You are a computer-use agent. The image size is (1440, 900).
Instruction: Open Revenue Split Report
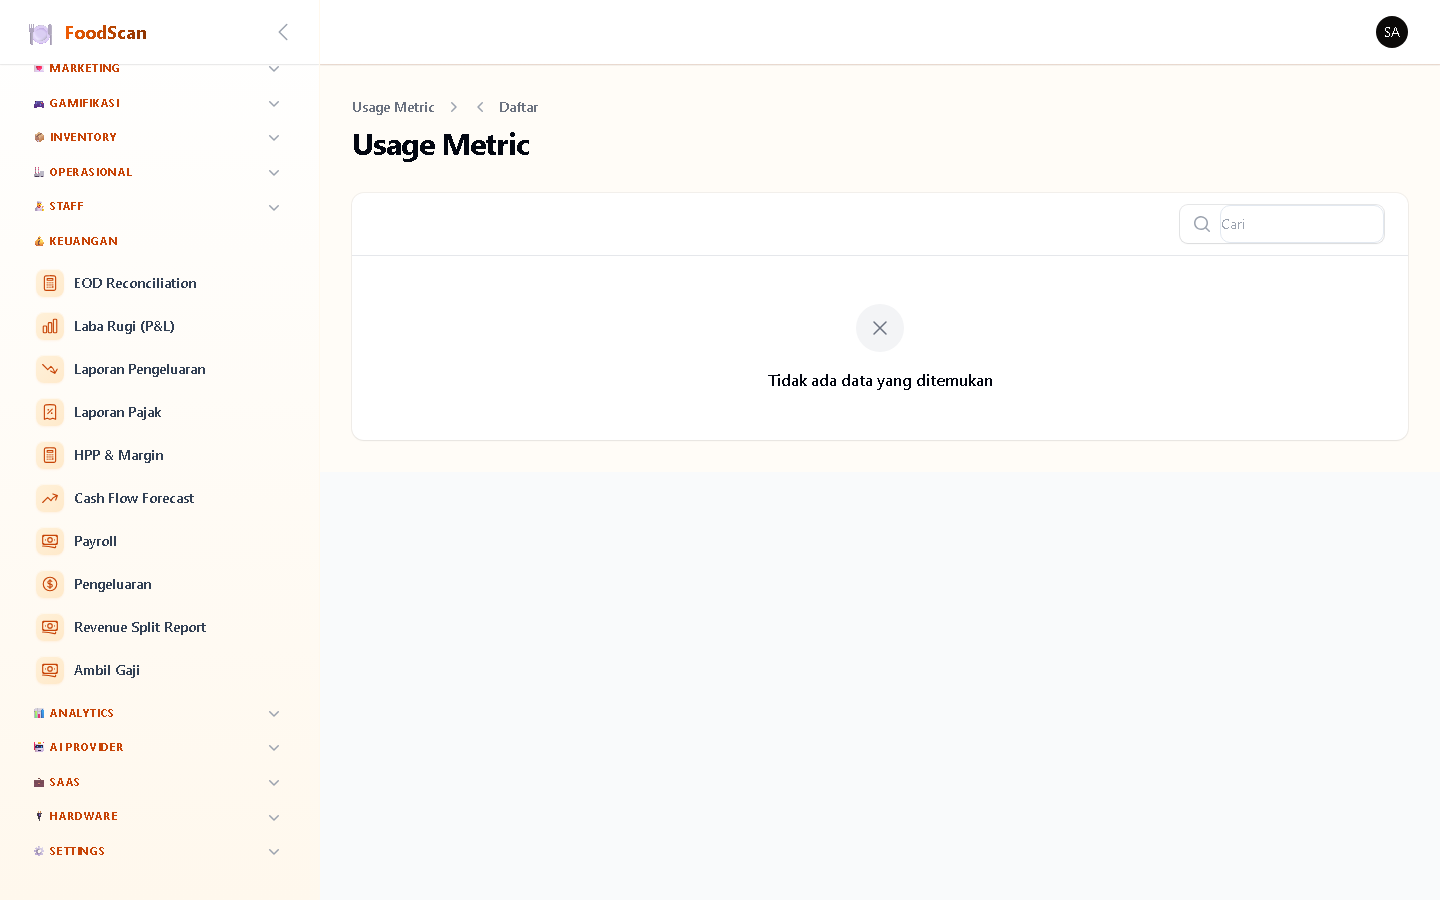160,627
